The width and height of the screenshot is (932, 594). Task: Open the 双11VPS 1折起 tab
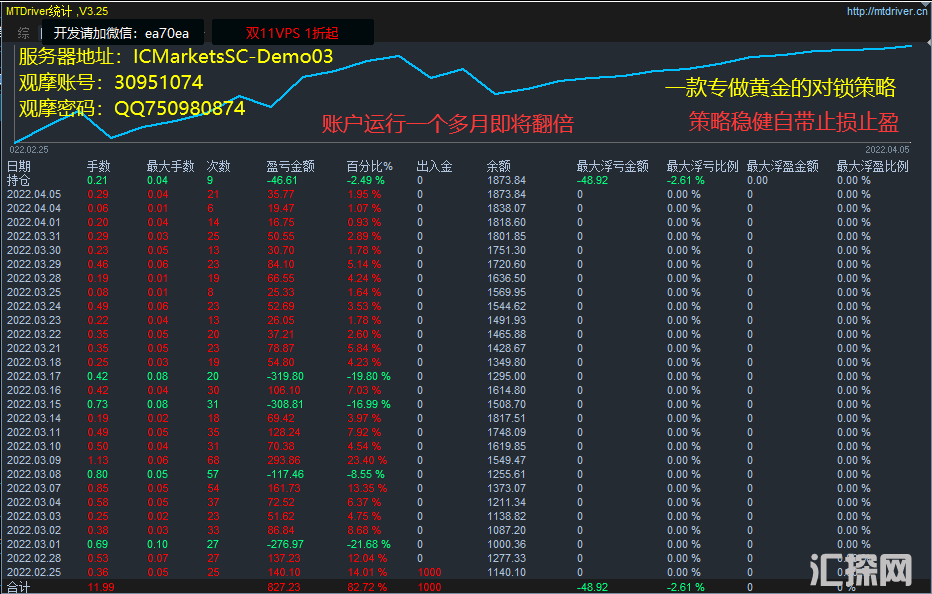[x=292, y=33]
